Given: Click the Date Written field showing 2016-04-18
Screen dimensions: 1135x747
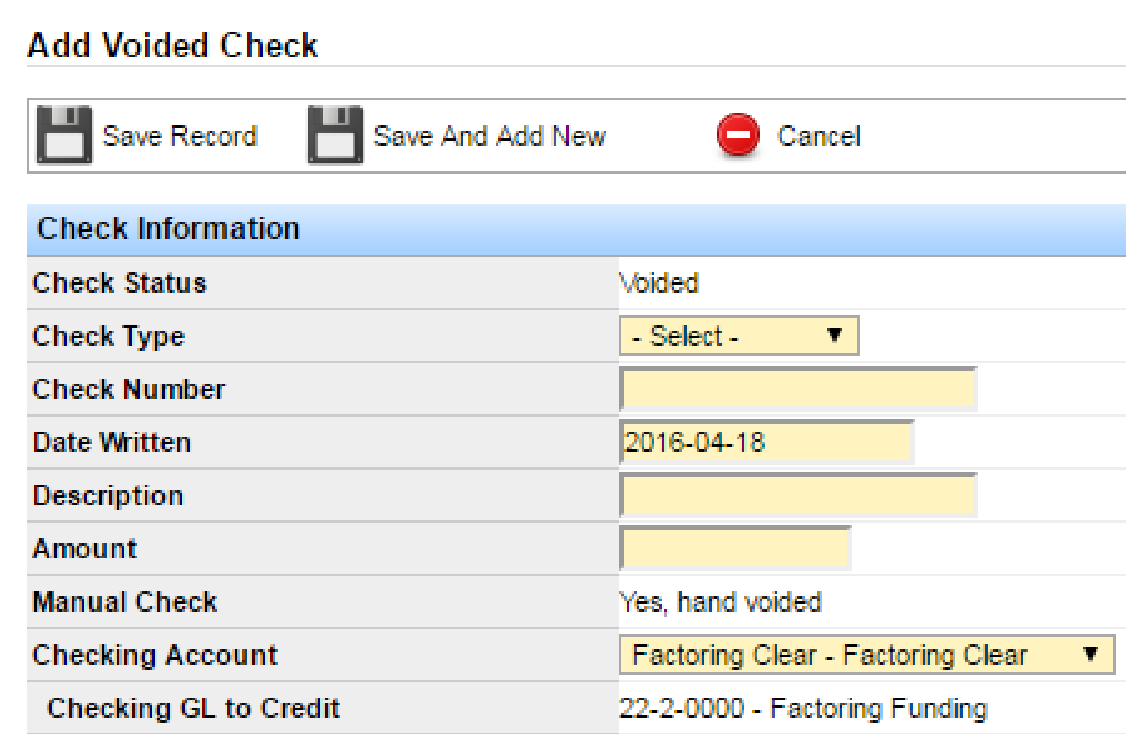Looking at the screenshot, I should (767, 442).
